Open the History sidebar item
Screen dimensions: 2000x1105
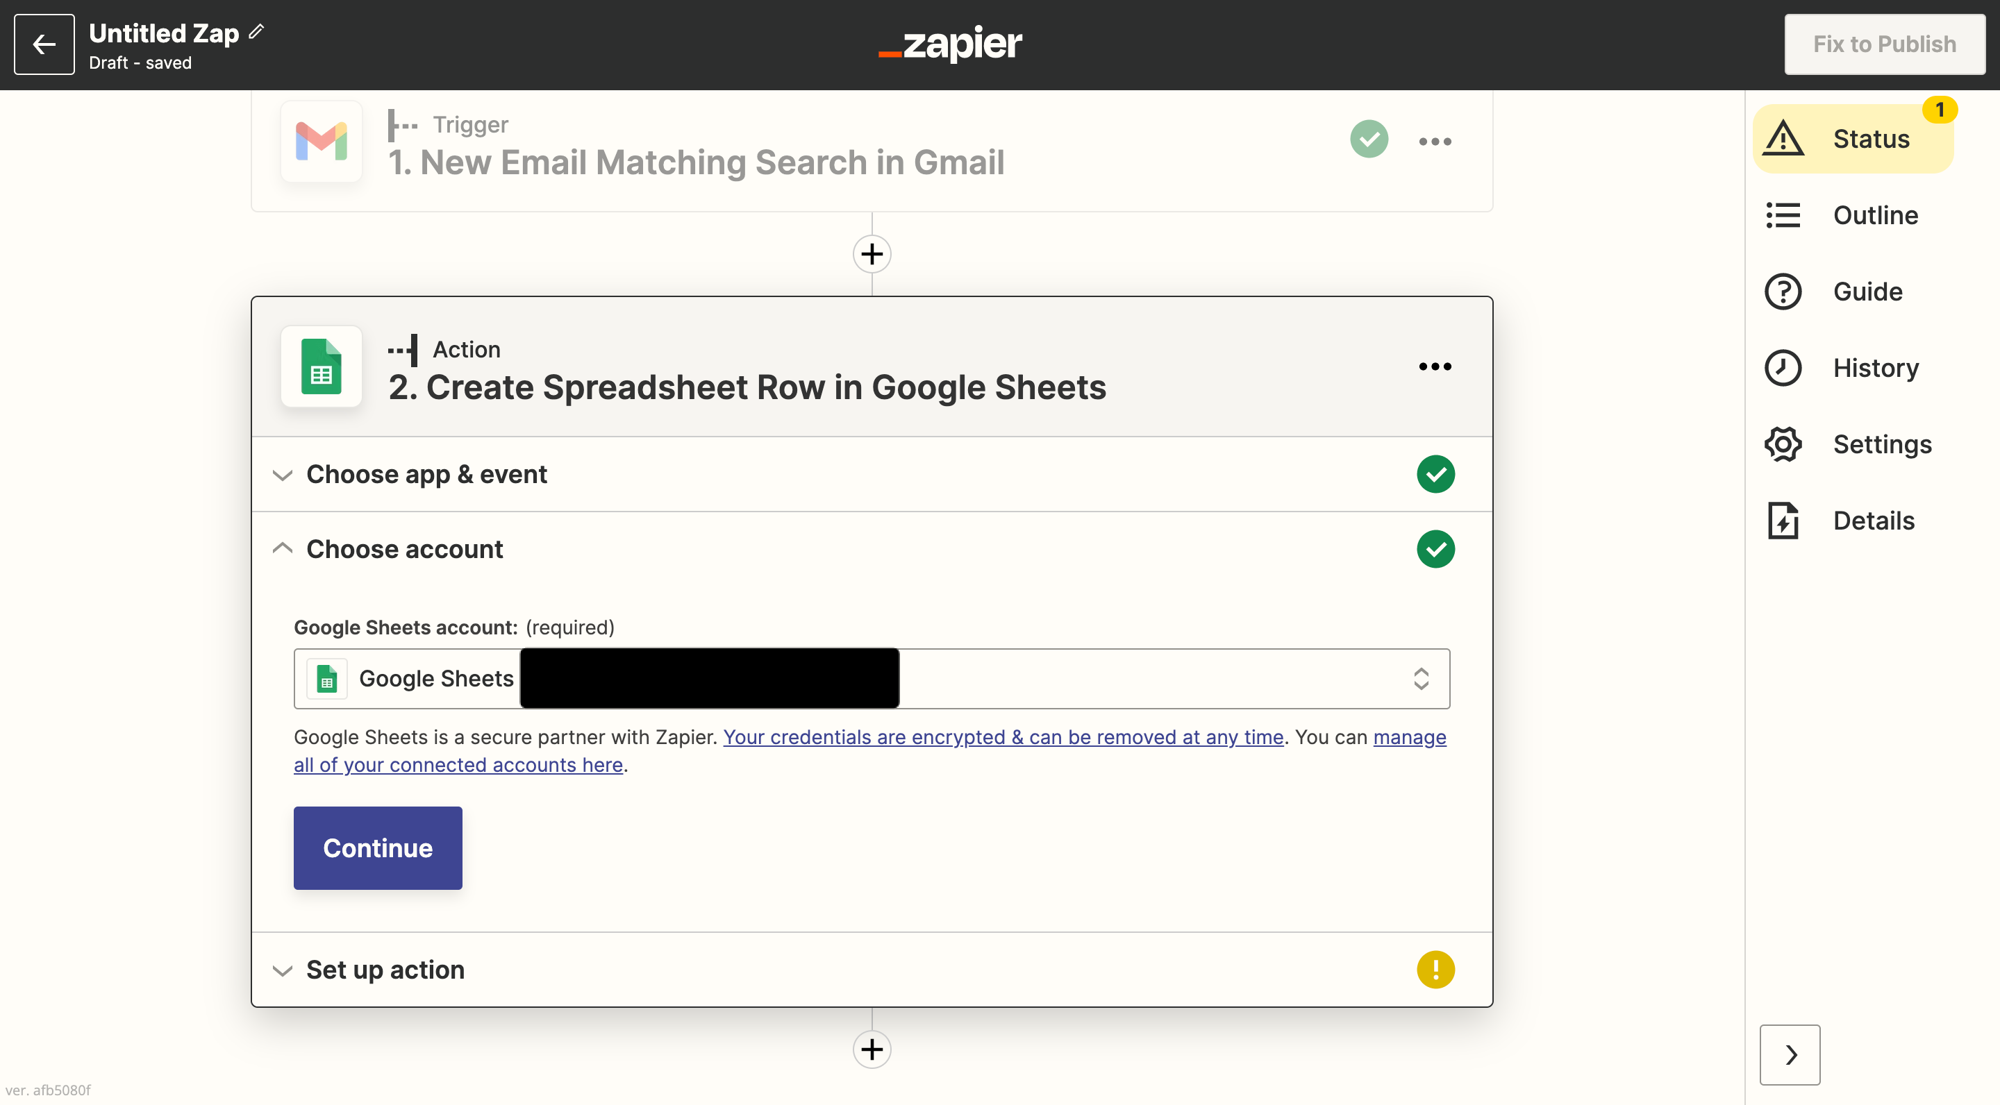1853,368
